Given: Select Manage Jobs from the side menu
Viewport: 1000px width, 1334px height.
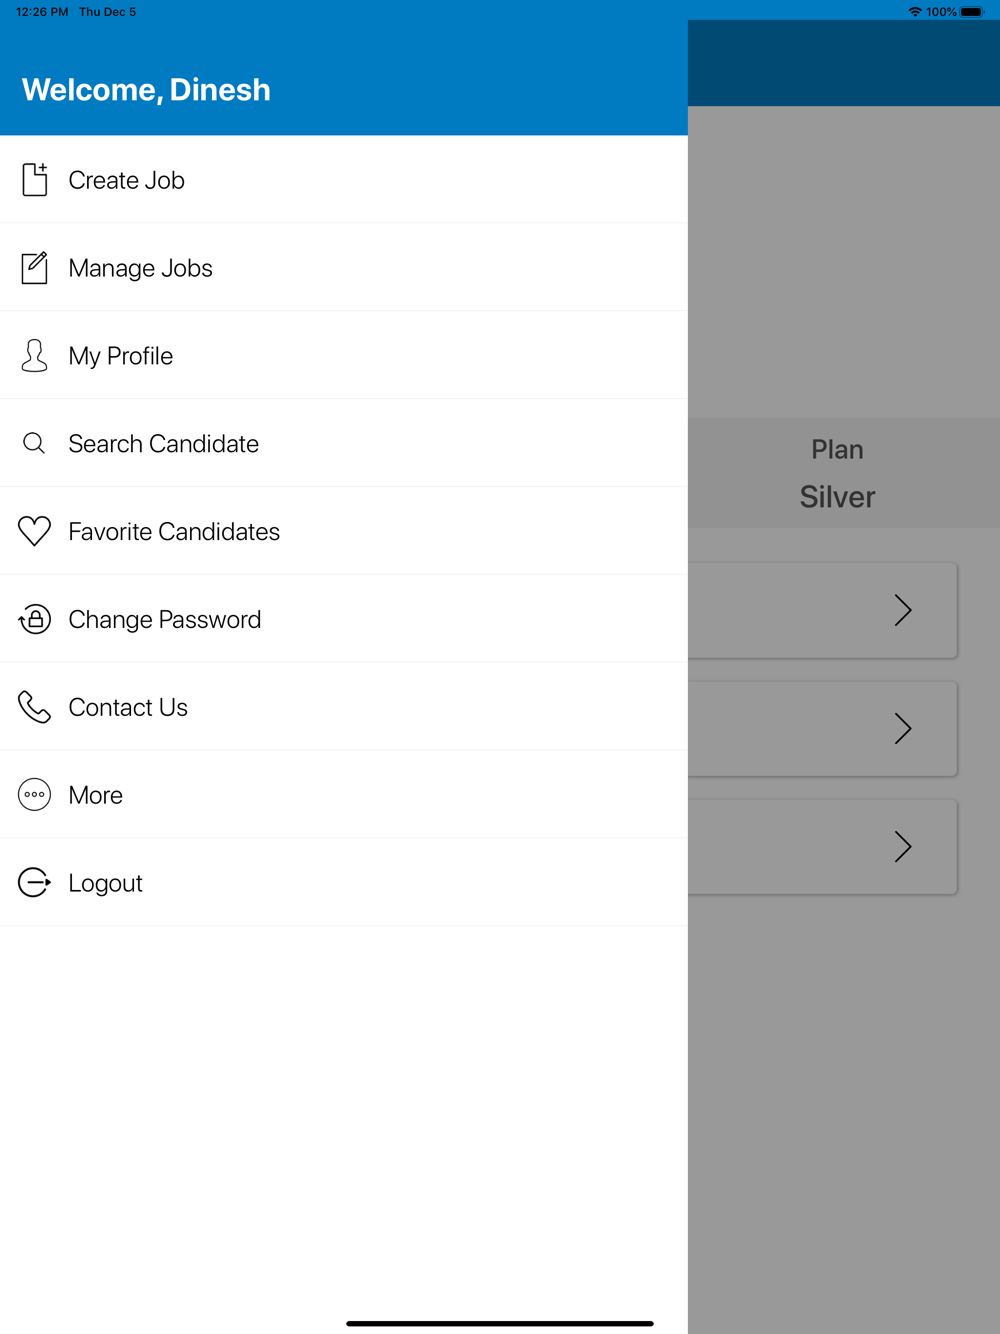Looking at the screenshot, I should 141,269.
